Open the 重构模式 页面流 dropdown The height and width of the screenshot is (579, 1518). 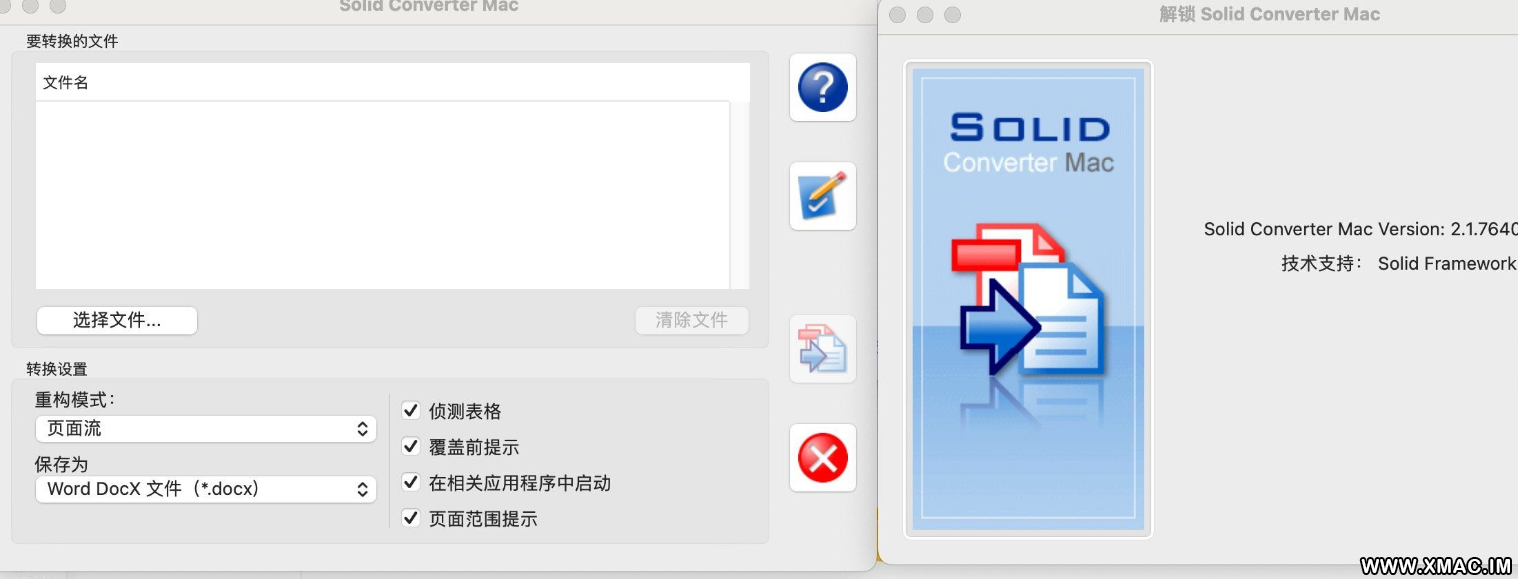click(206, 429)
